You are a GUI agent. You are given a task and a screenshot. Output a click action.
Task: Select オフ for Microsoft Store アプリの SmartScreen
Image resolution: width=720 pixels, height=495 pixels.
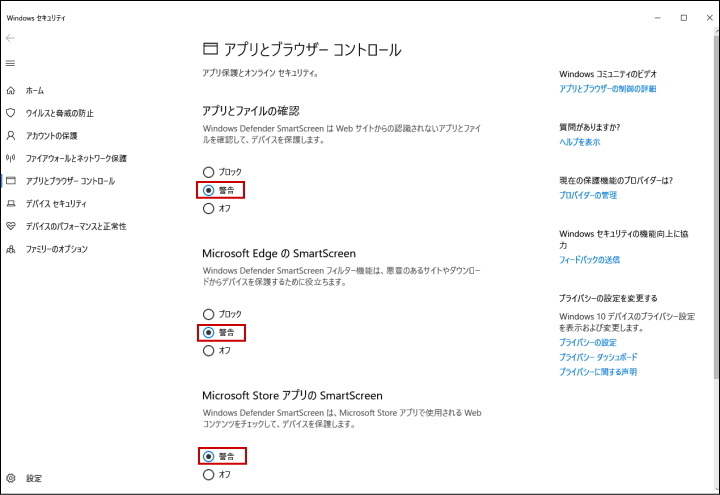tap(208, 475)
